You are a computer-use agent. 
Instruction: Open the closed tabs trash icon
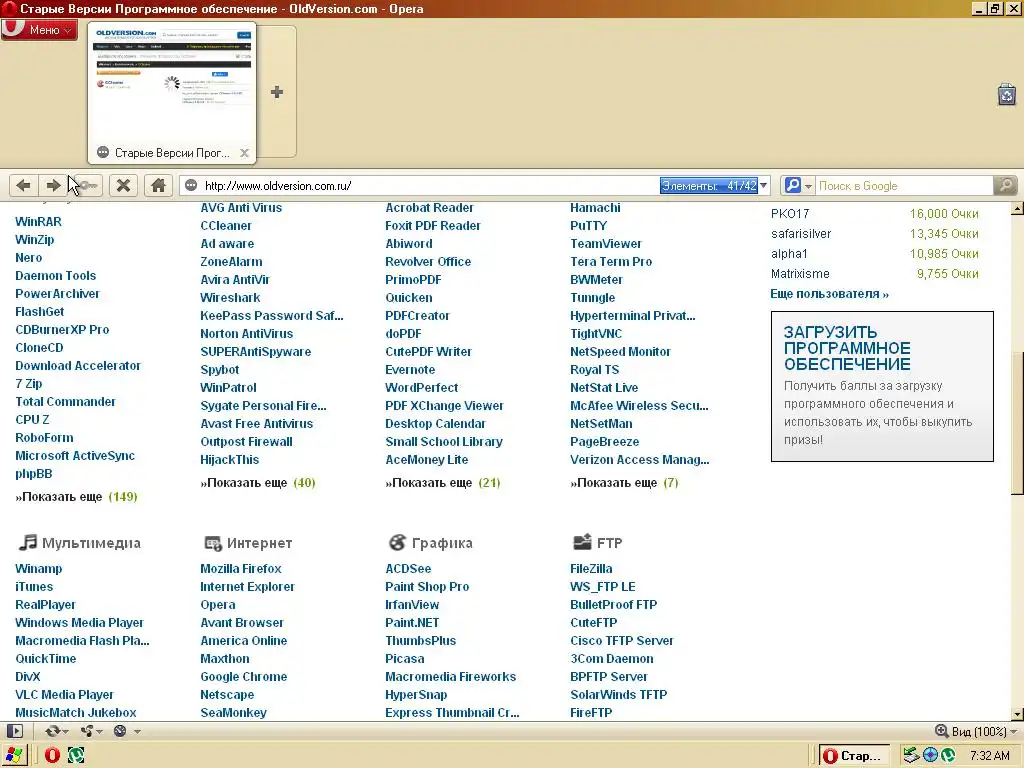tap(1006, 94)
